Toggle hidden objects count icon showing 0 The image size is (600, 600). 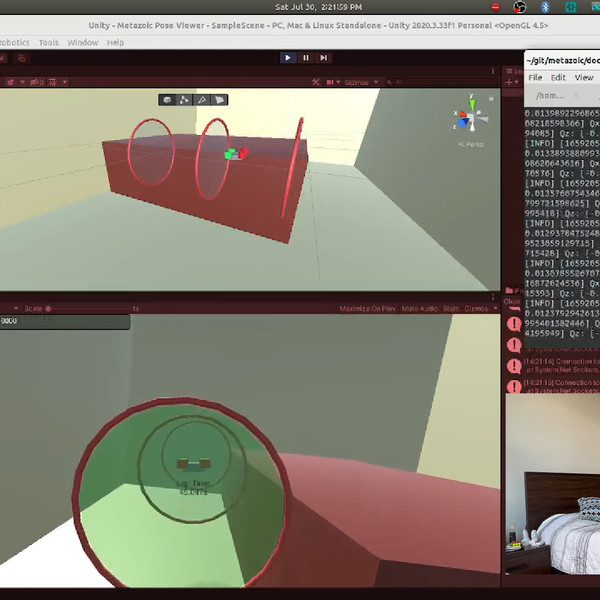point(37,82)
